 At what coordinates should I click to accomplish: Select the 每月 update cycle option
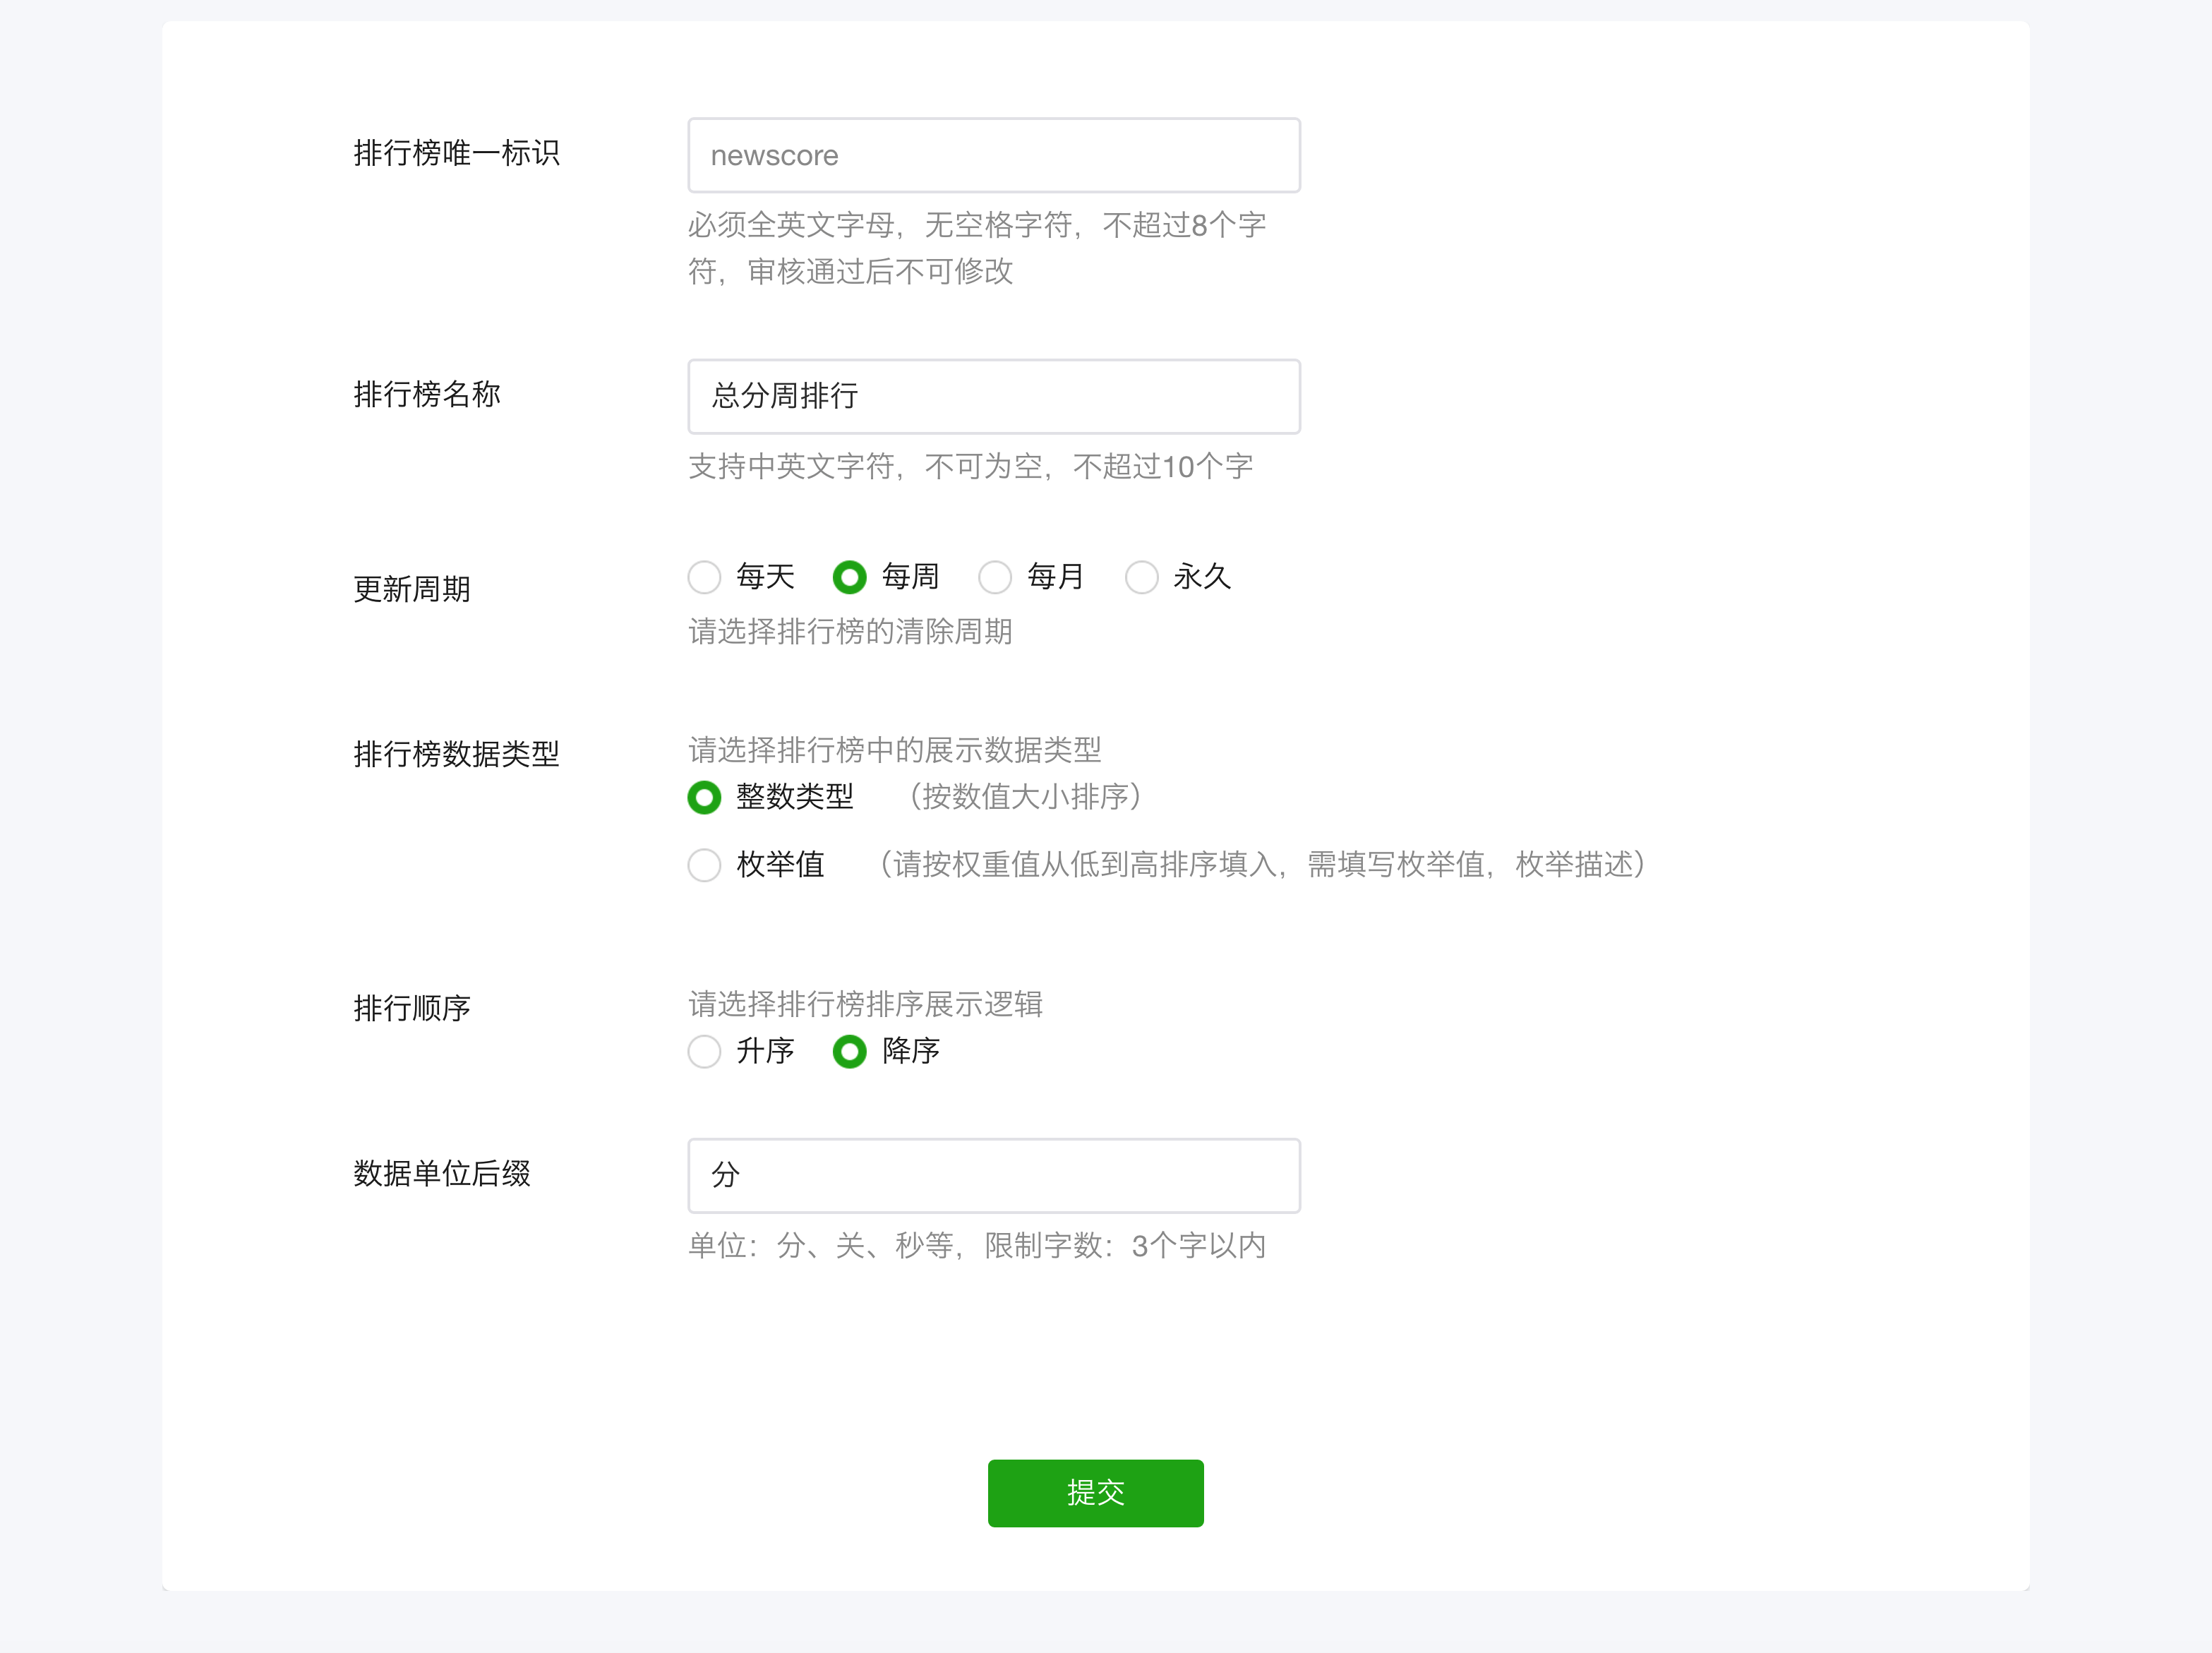(995, 577)
